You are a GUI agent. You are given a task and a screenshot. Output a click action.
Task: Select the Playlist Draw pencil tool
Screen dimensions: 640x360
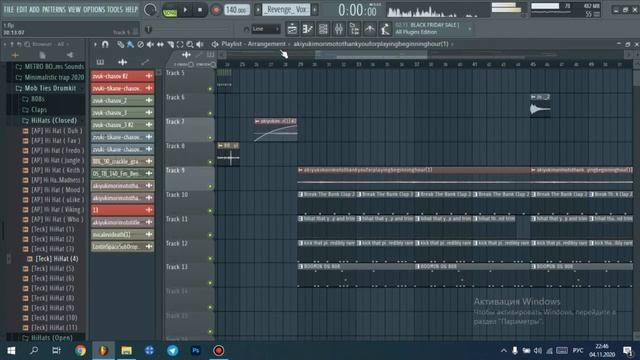[121, 44]
